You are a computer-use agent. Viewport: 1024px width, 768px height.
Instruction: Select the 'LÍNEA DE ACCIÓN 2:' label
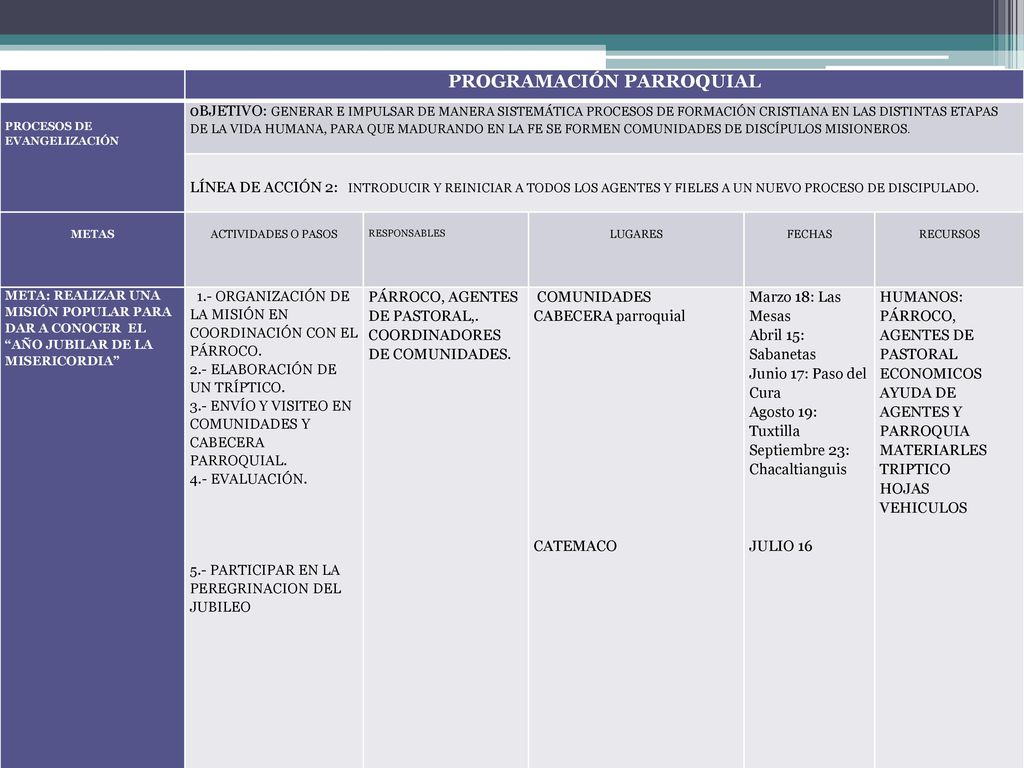(264, 187)
